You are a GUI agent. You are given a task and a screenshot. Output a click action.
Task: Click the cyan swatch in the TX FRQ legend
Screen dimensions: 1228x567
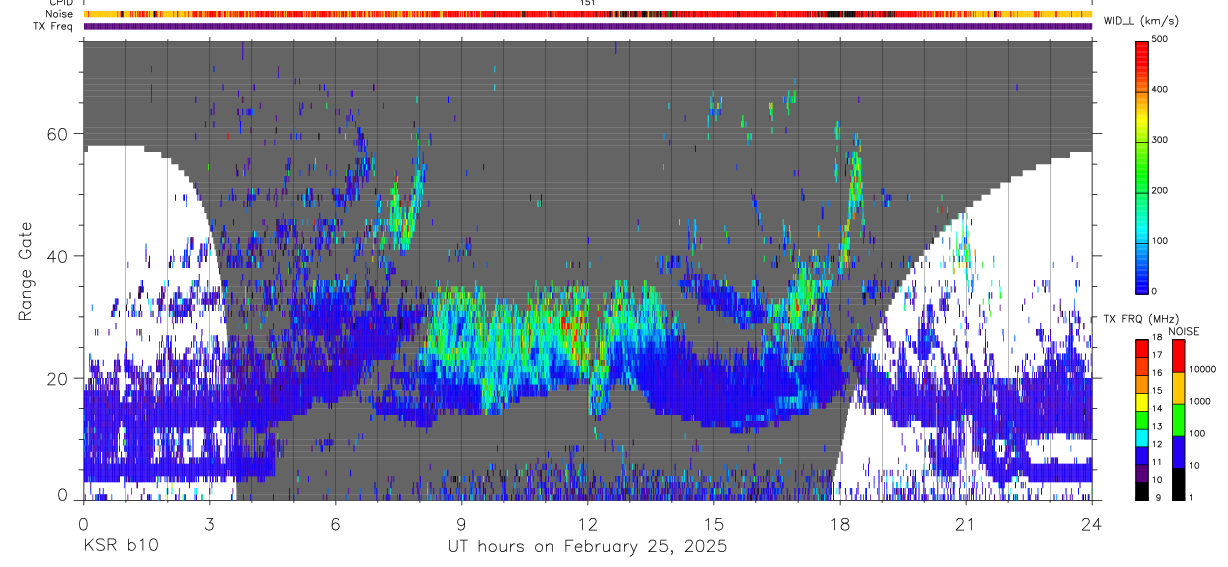point(1141,437)
